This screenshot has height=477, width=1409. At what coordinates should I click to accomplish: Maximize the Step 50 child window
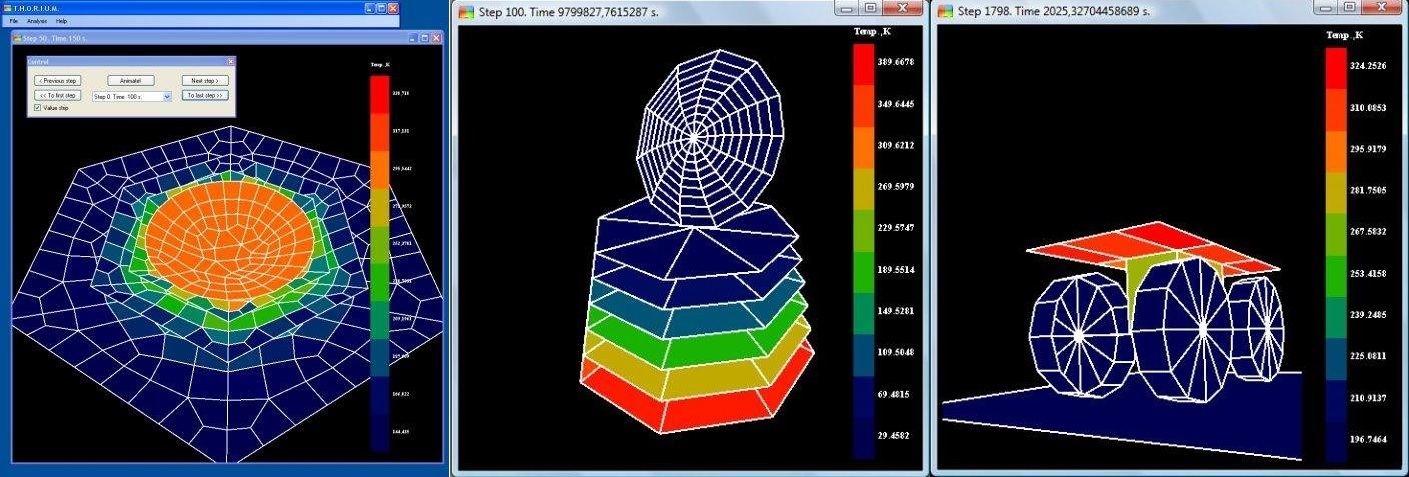click(424, 38)
